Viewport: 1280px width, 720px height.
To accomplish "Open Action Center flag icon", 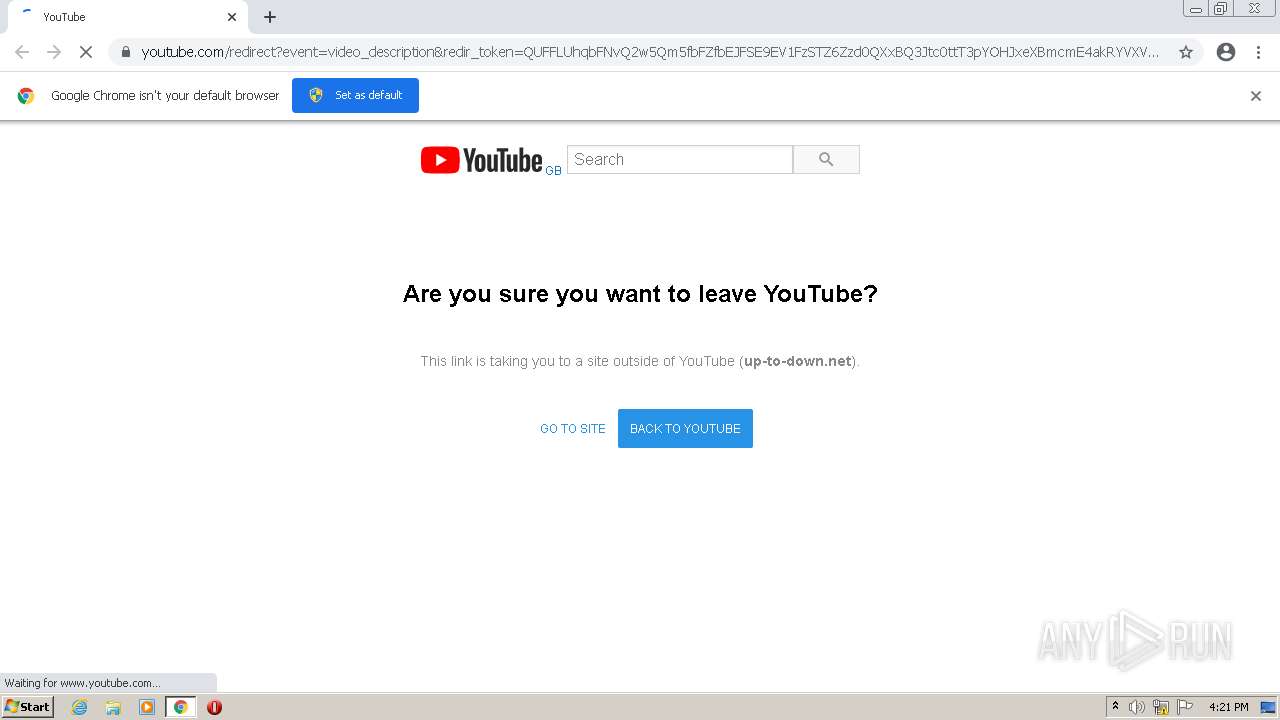I will pyautogui.click(x=1185, y=707).
